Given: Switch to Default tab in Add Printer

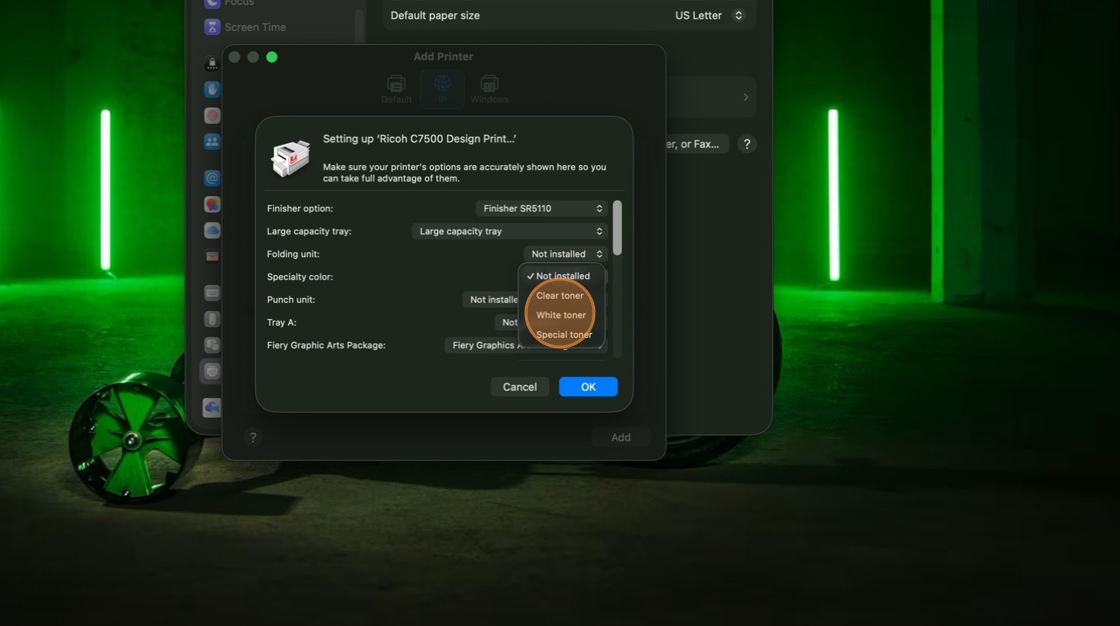Looking at the screenshot, I should click(396, 89).
